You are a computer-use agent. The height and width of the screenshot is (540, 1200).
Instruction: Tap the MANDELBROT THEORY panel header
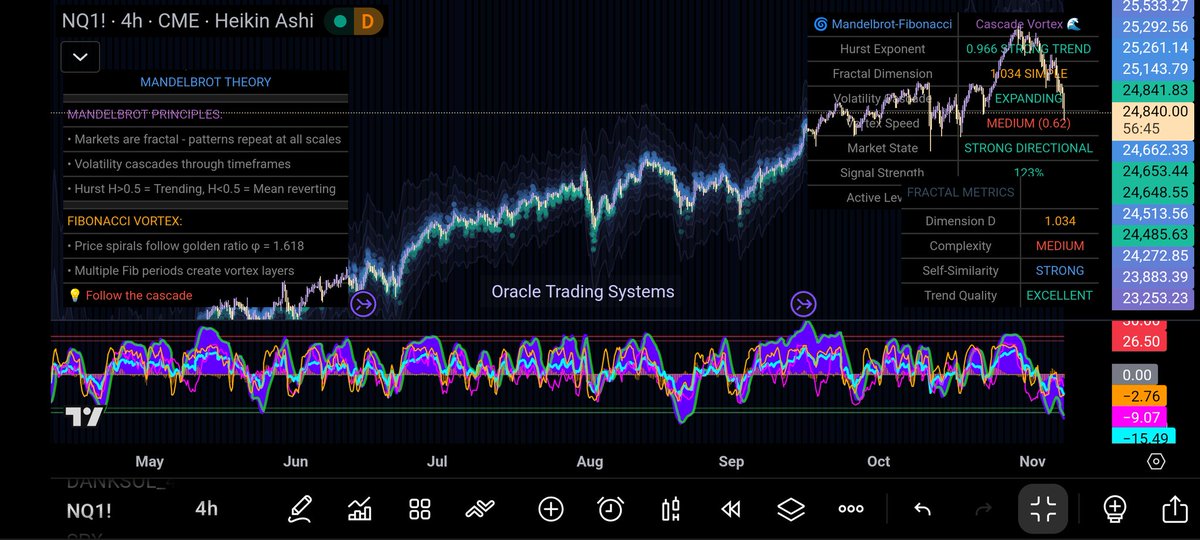[x=205, y=82]
